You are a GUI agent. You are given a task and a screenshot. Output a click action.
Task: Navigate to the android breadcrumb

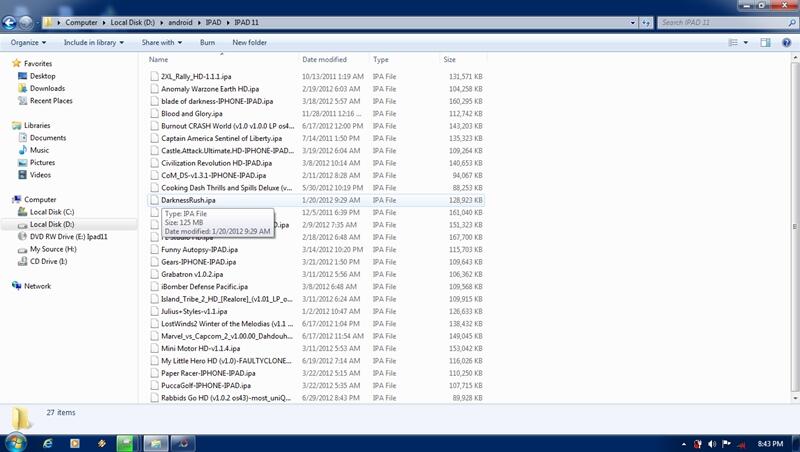180,22
